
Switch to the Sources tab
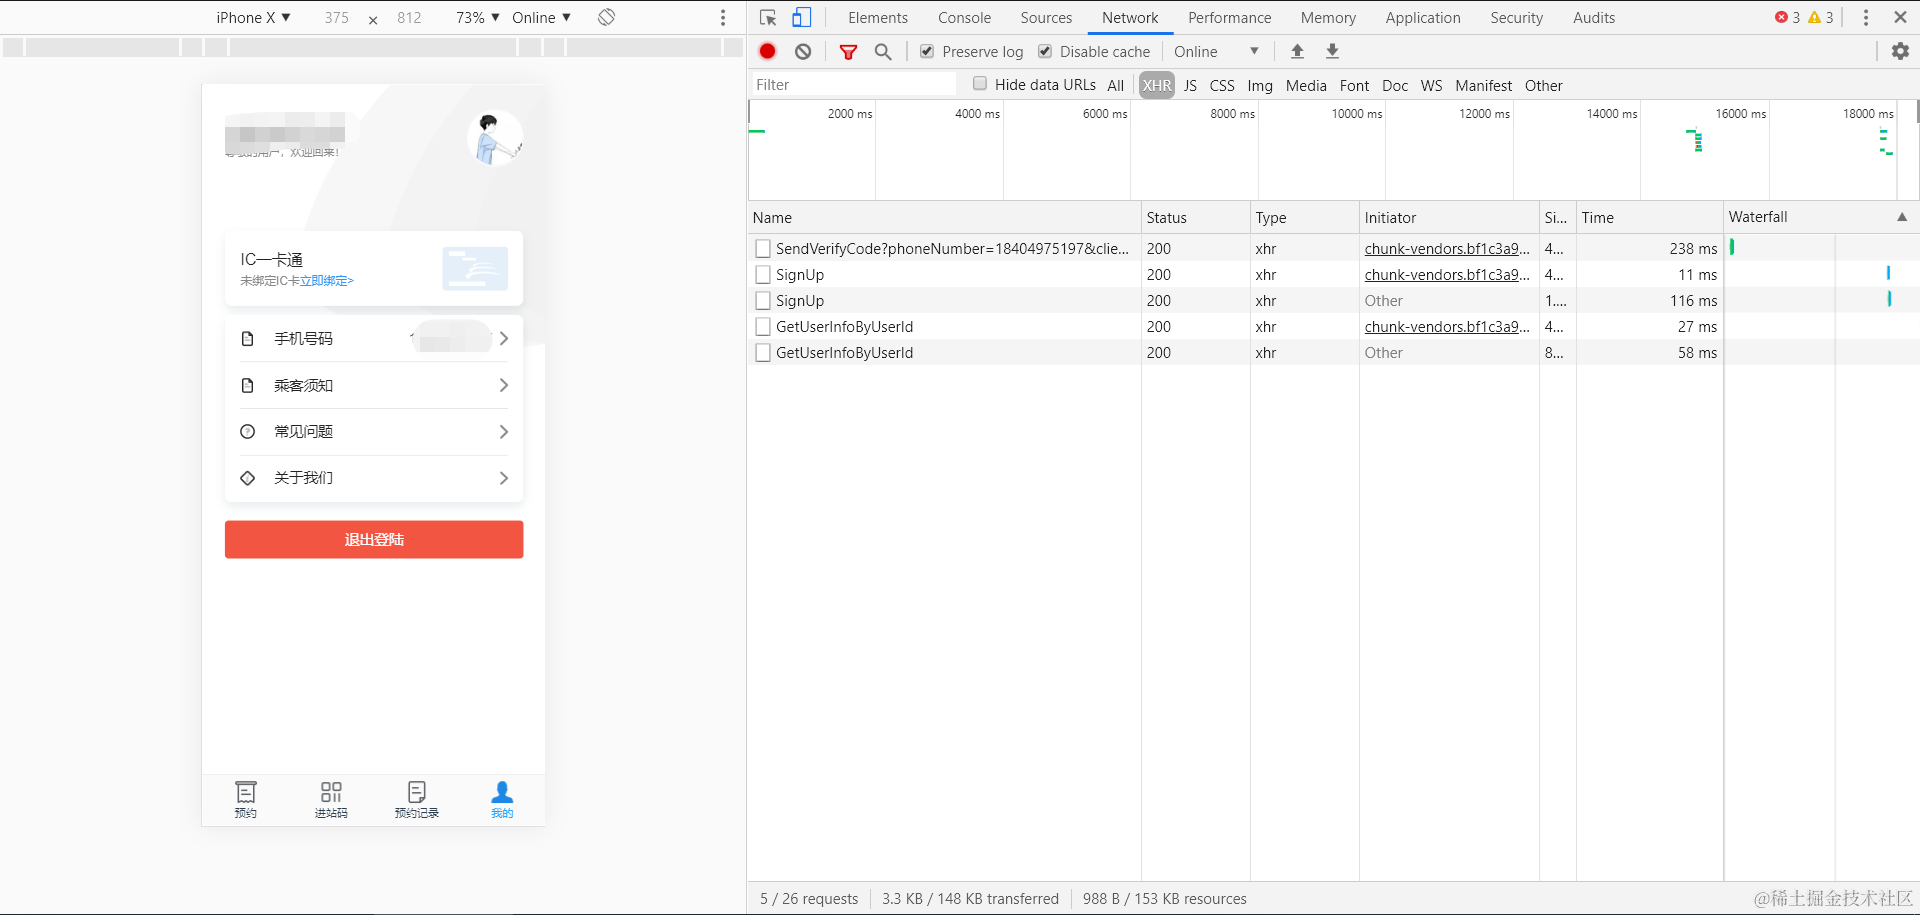[x=1046, y=18]
